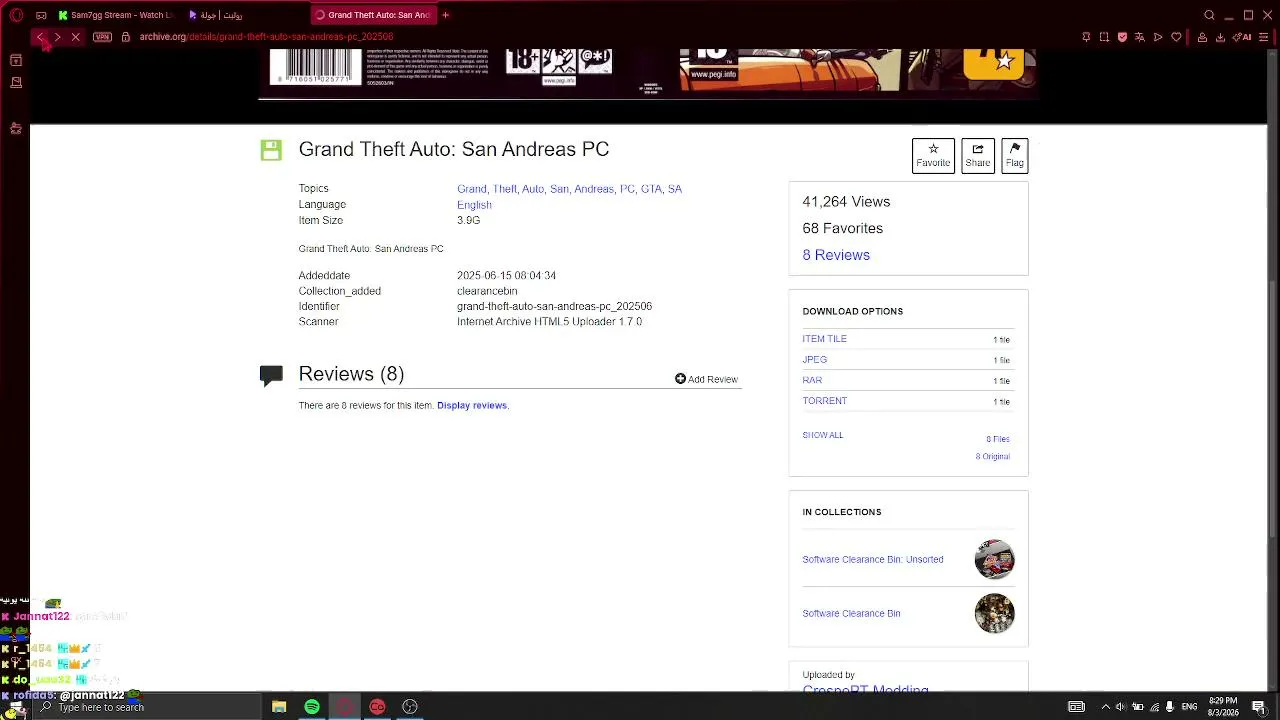Open the workspaces icon beside Opera logo
The image size is (1280, 720).
click(x=41, y=15)
